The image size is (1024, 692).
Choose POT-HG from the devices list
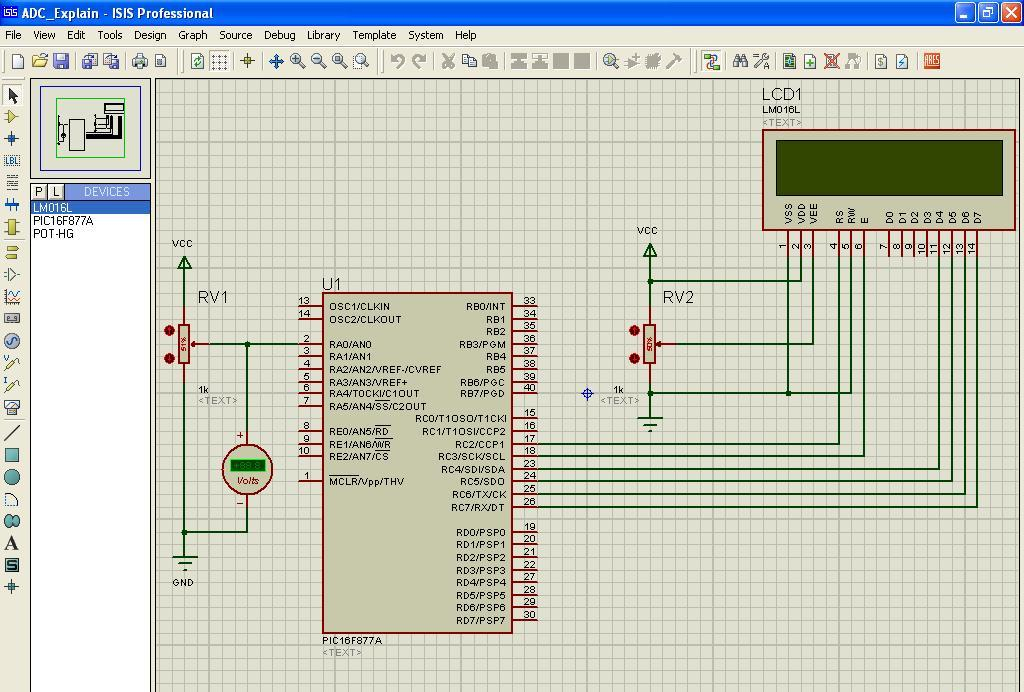click(x=53, y=234)
